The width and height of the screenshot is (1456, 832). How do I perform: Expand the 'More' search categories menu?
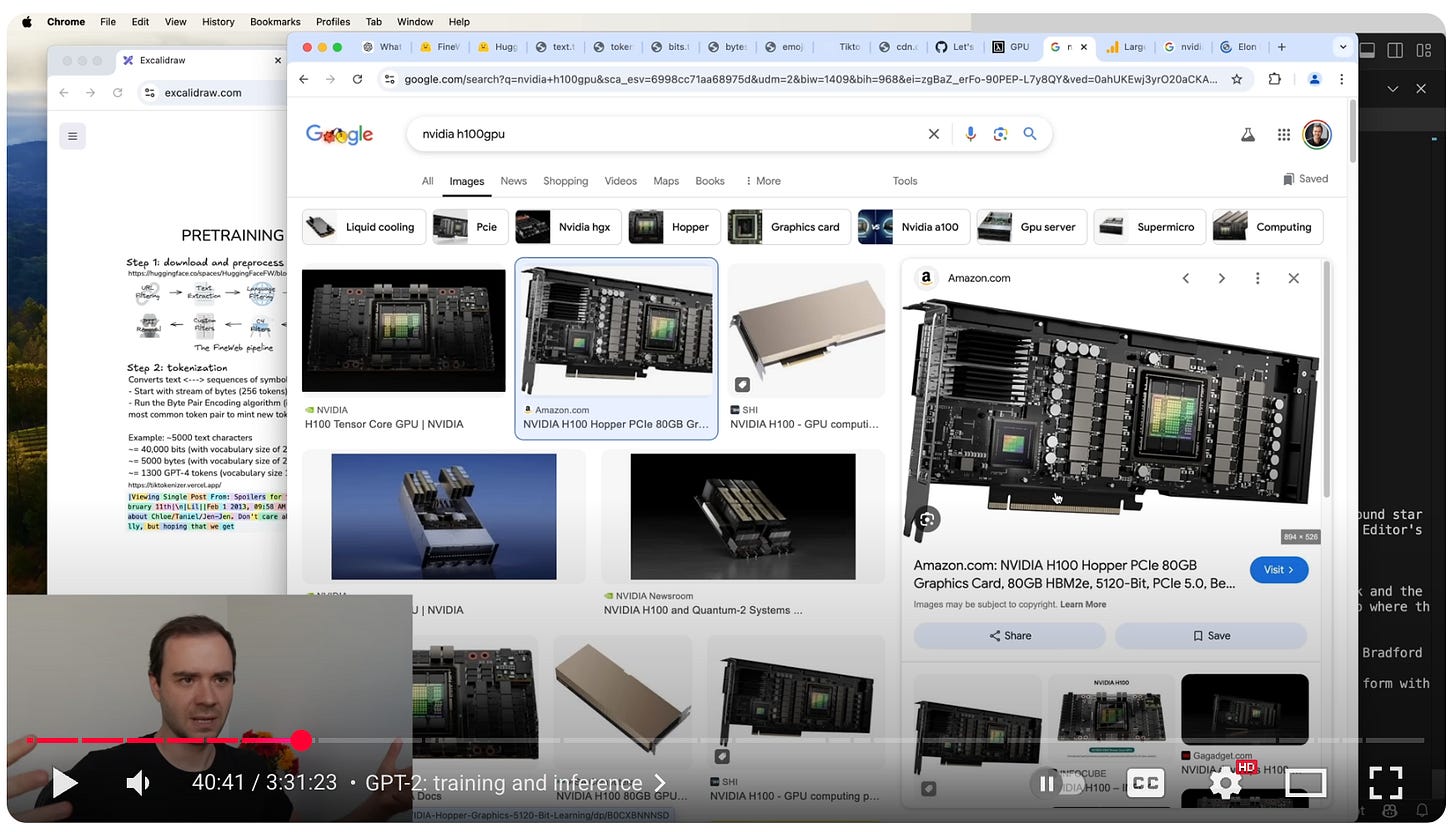pyautogui.click(x=763, y=181)
